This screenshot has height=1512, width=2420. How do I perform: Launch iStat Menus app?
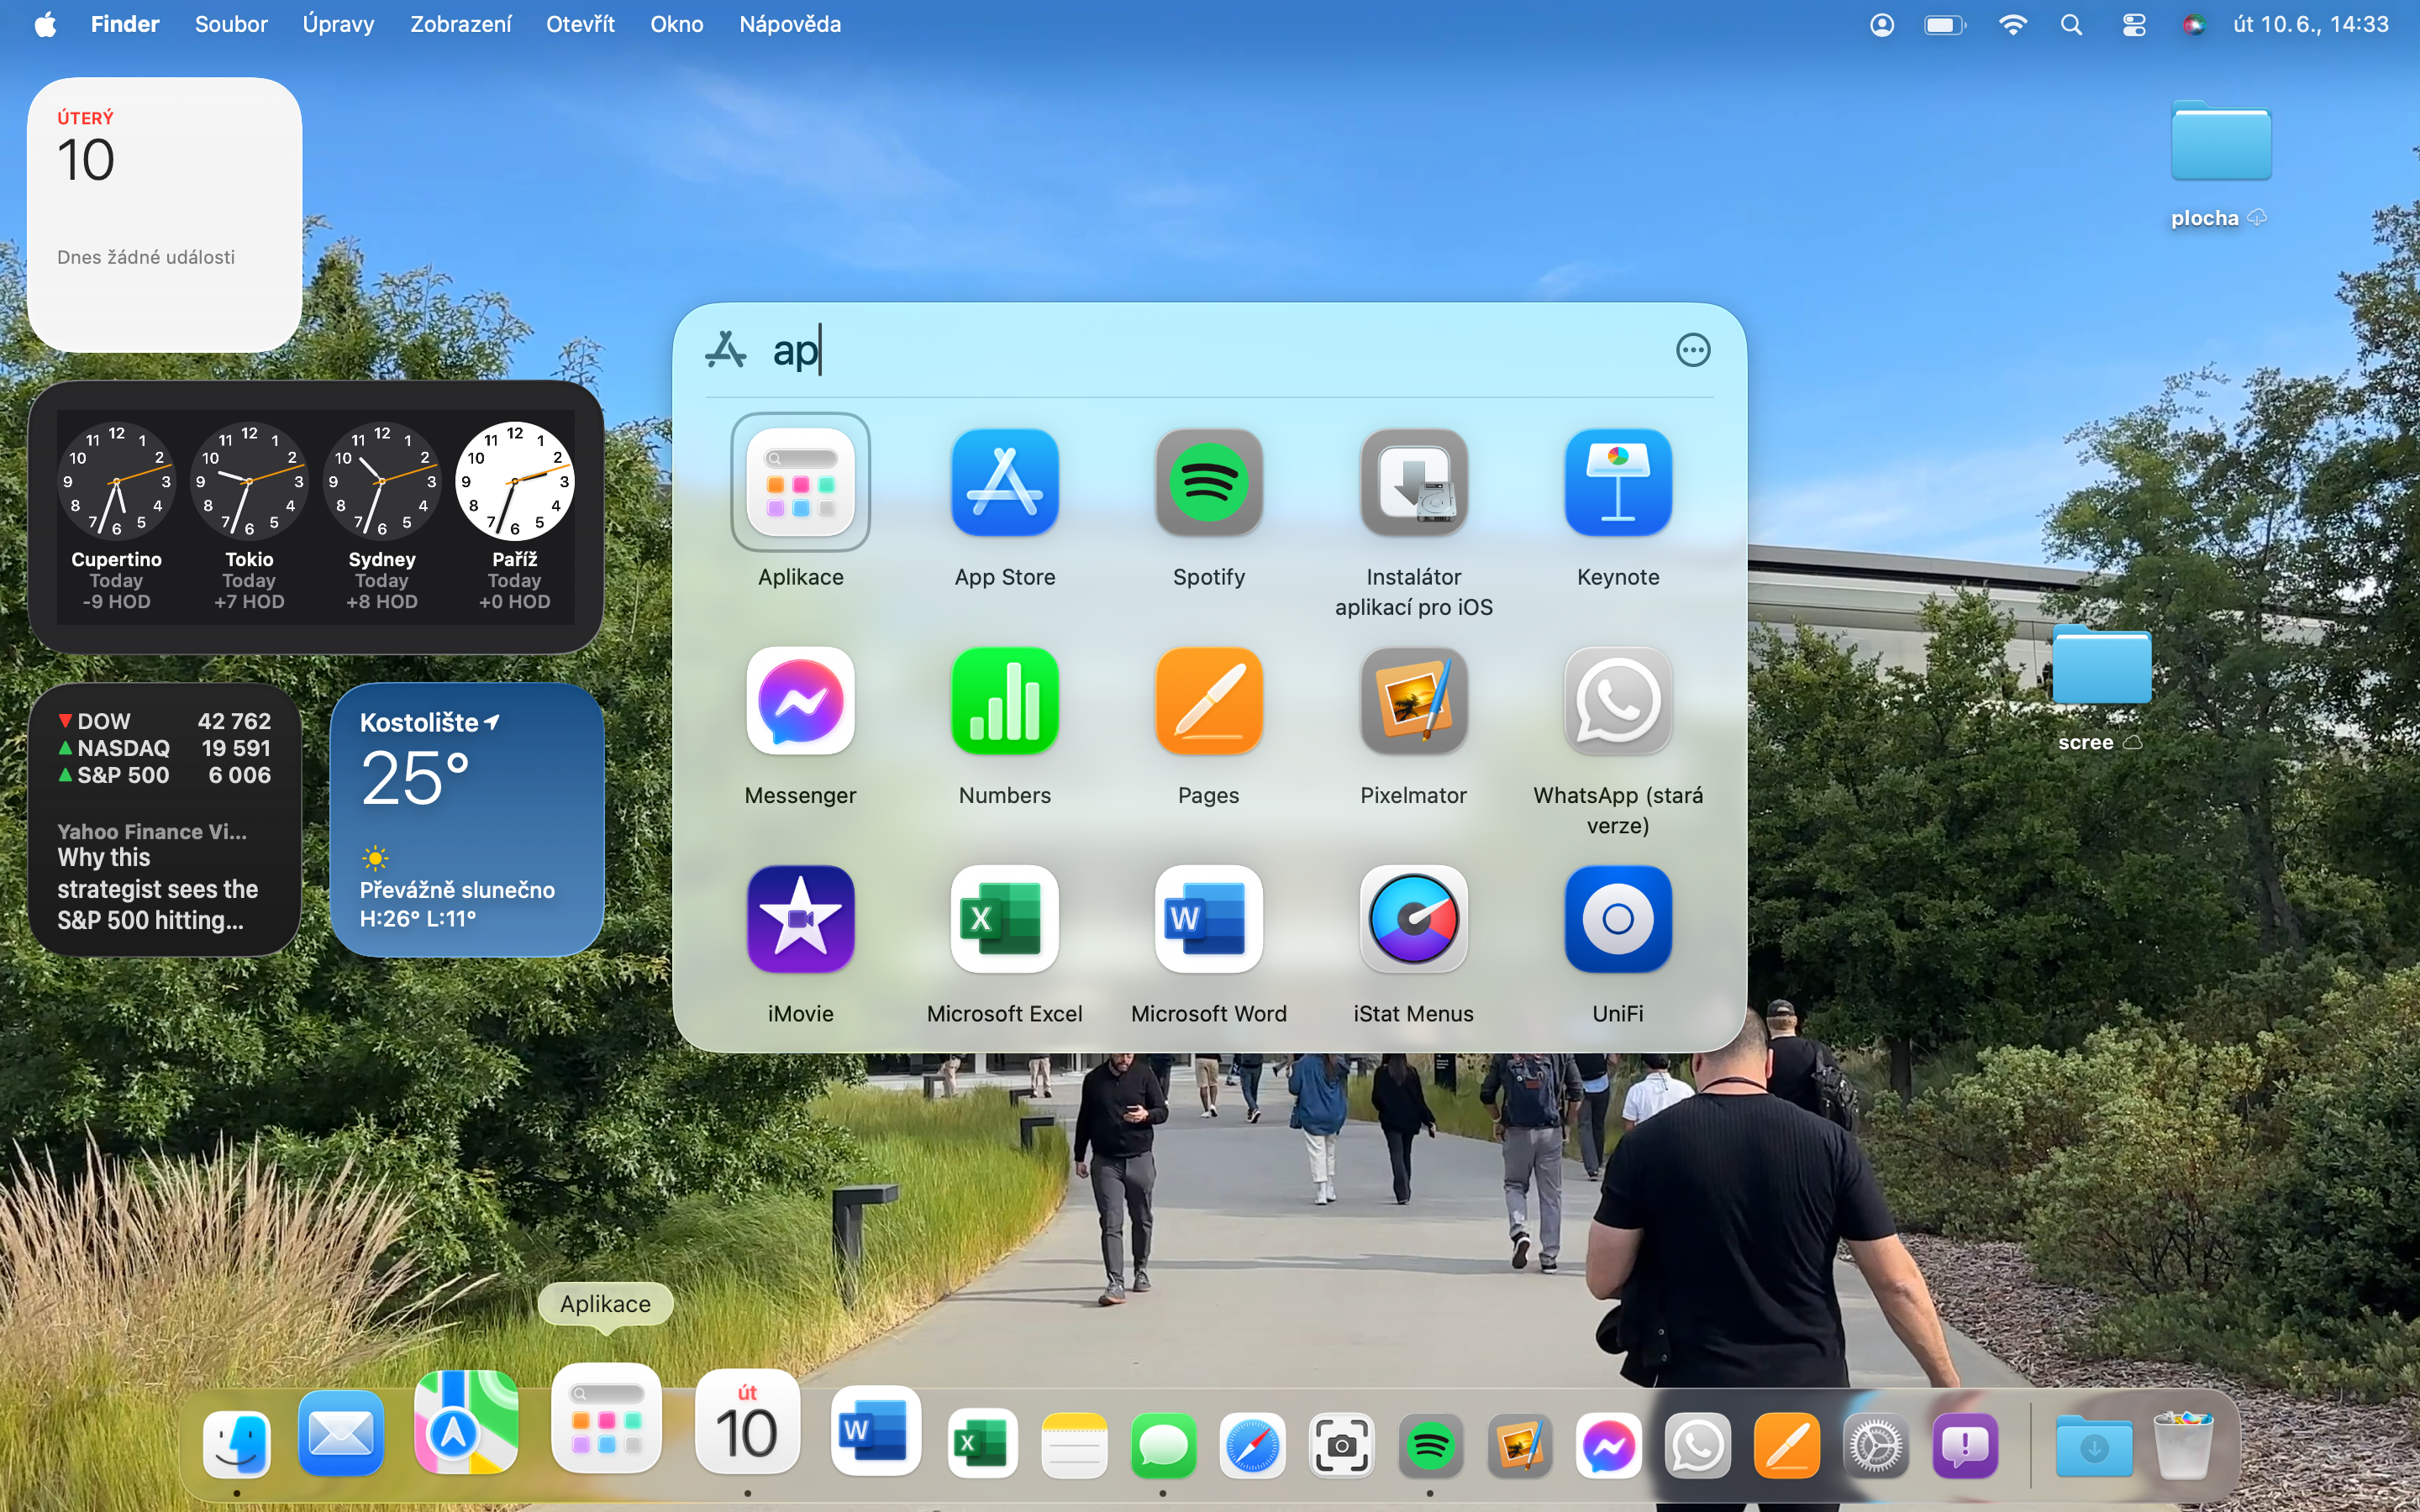[x=1413, y=919]
